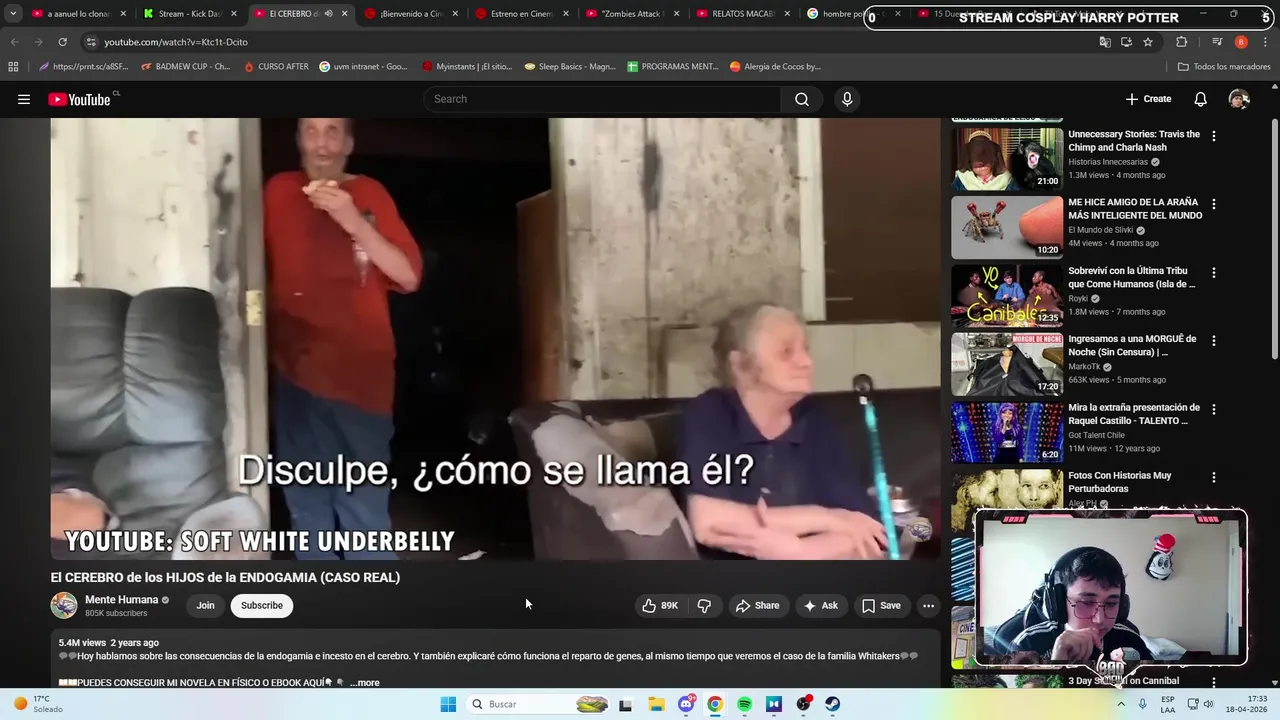Reload the page in Chrome
Screen dimensions: 1280x720
pyautogui.click(x=62, y=42)
